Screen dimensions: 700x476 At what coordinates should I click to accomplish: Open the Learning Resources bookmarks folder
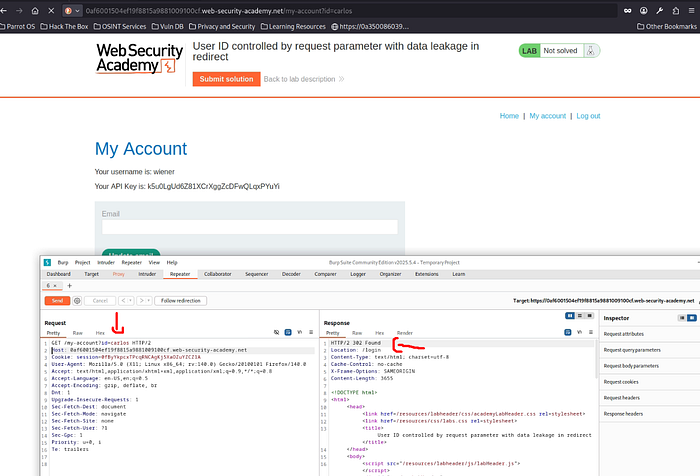[x=293, y=27]
